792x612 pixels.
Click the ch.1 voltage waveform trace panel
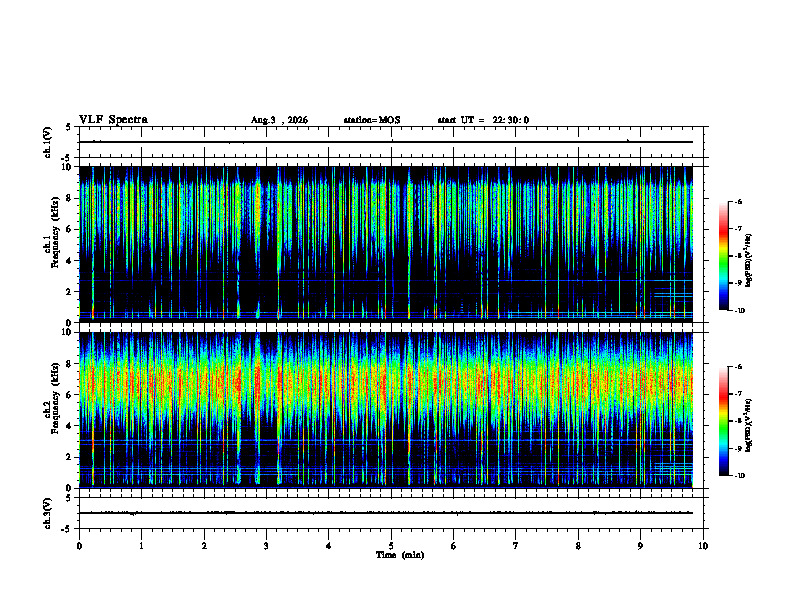[x=391, y=142]
